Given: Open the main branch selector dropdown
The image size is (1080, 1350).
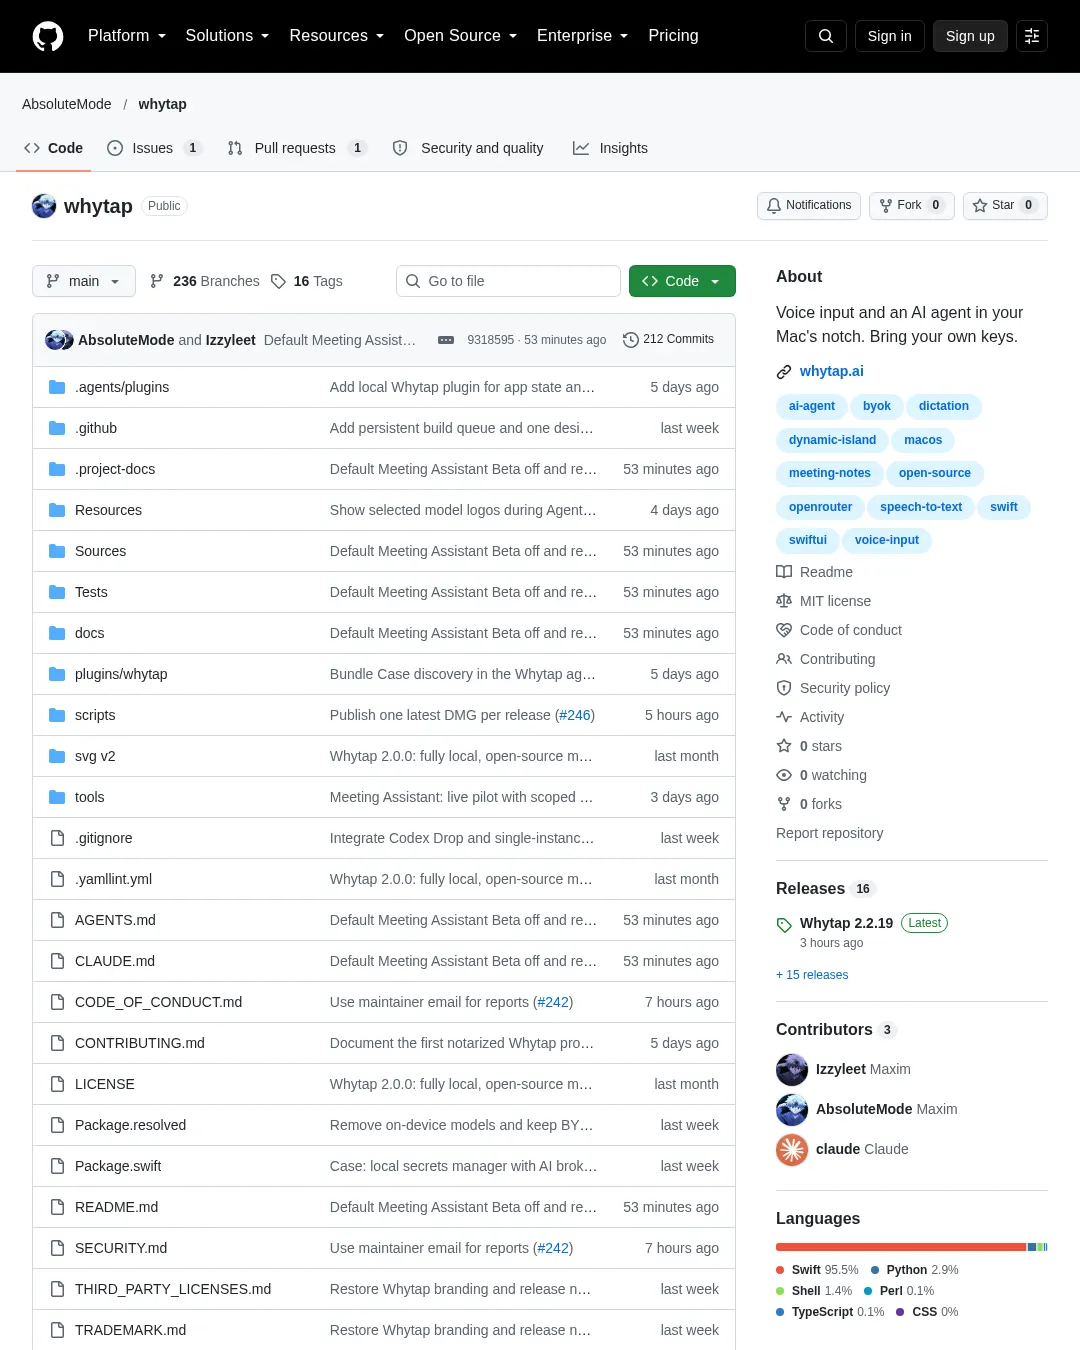Looking at the screenshot, I should [83, 281].
